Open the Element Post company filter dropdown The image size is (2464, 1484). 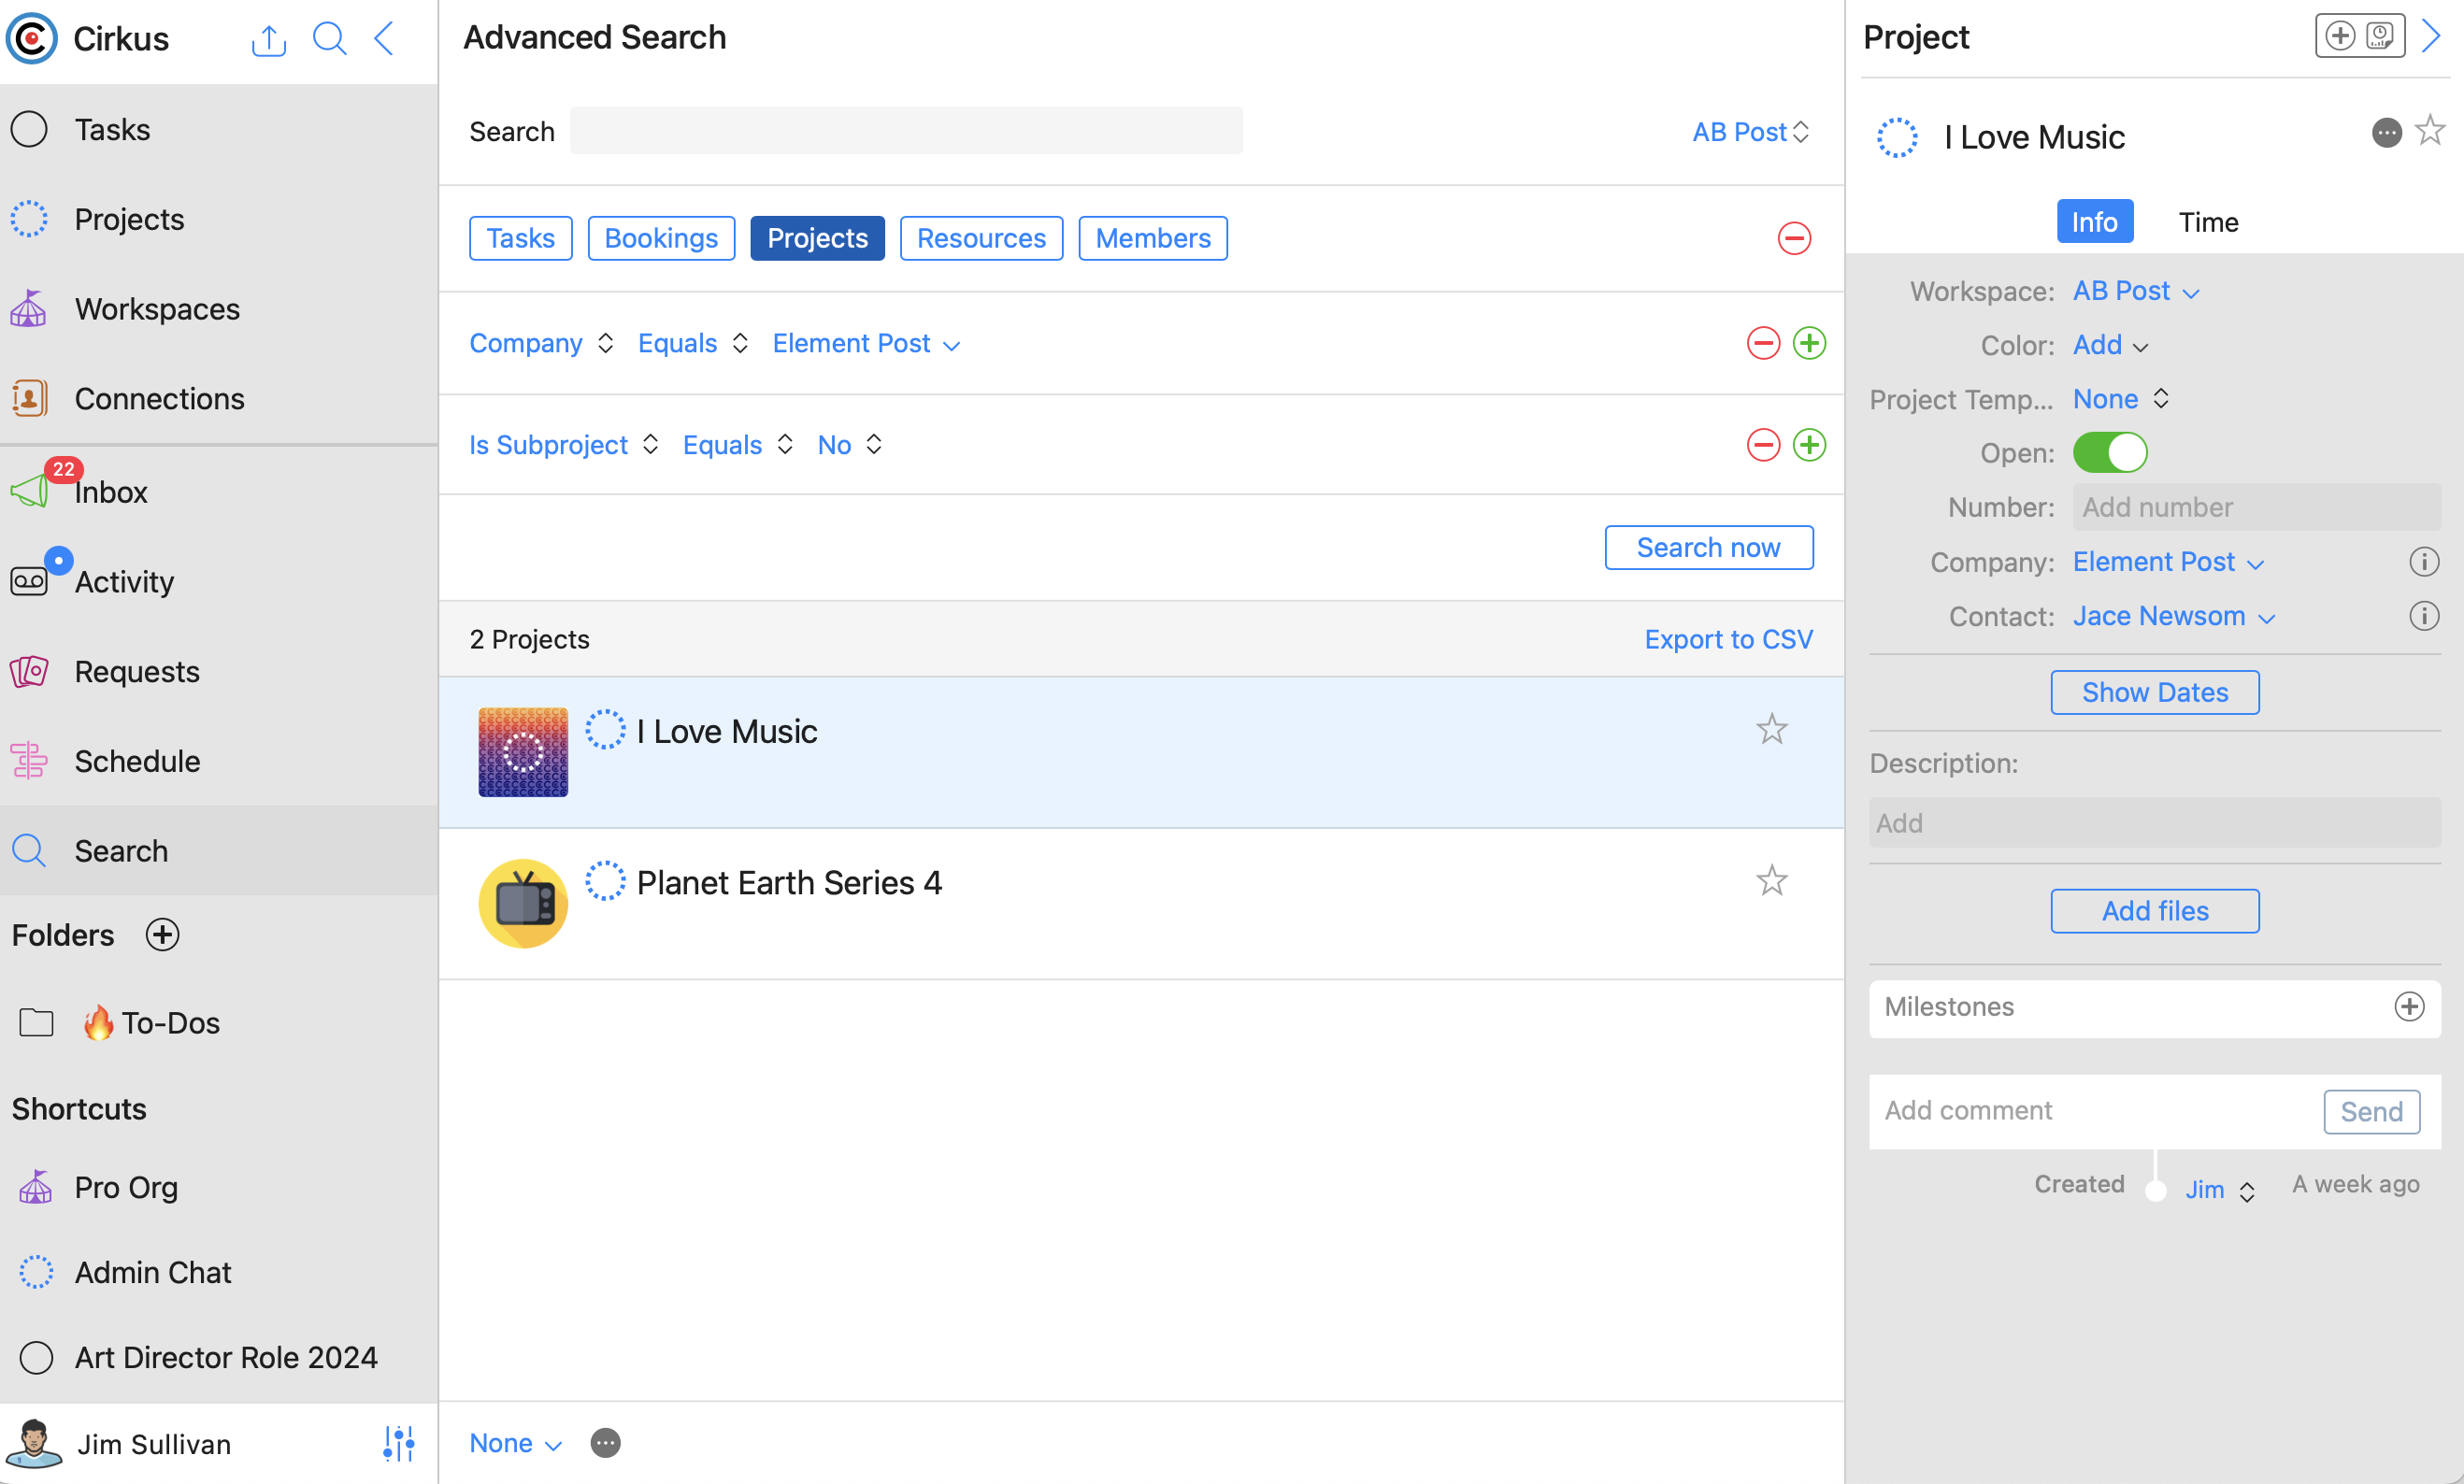(x=866, y=344)
